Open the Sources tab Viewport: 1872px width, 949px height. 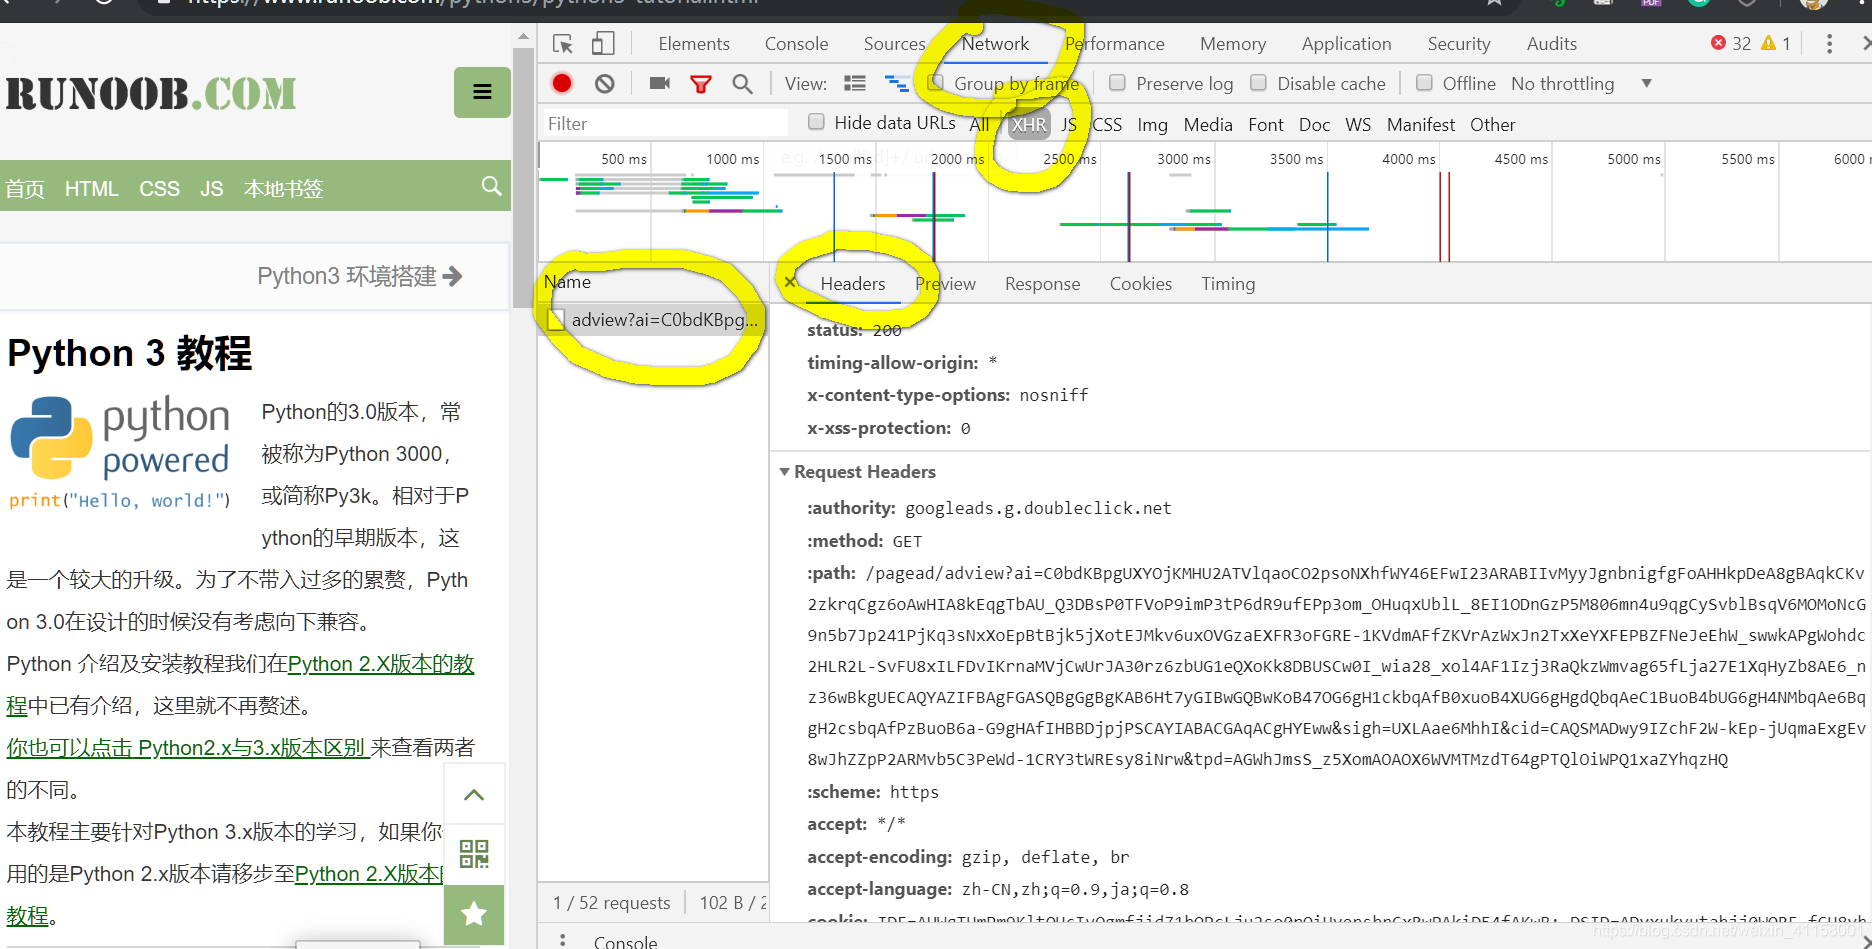pos(894,44)
